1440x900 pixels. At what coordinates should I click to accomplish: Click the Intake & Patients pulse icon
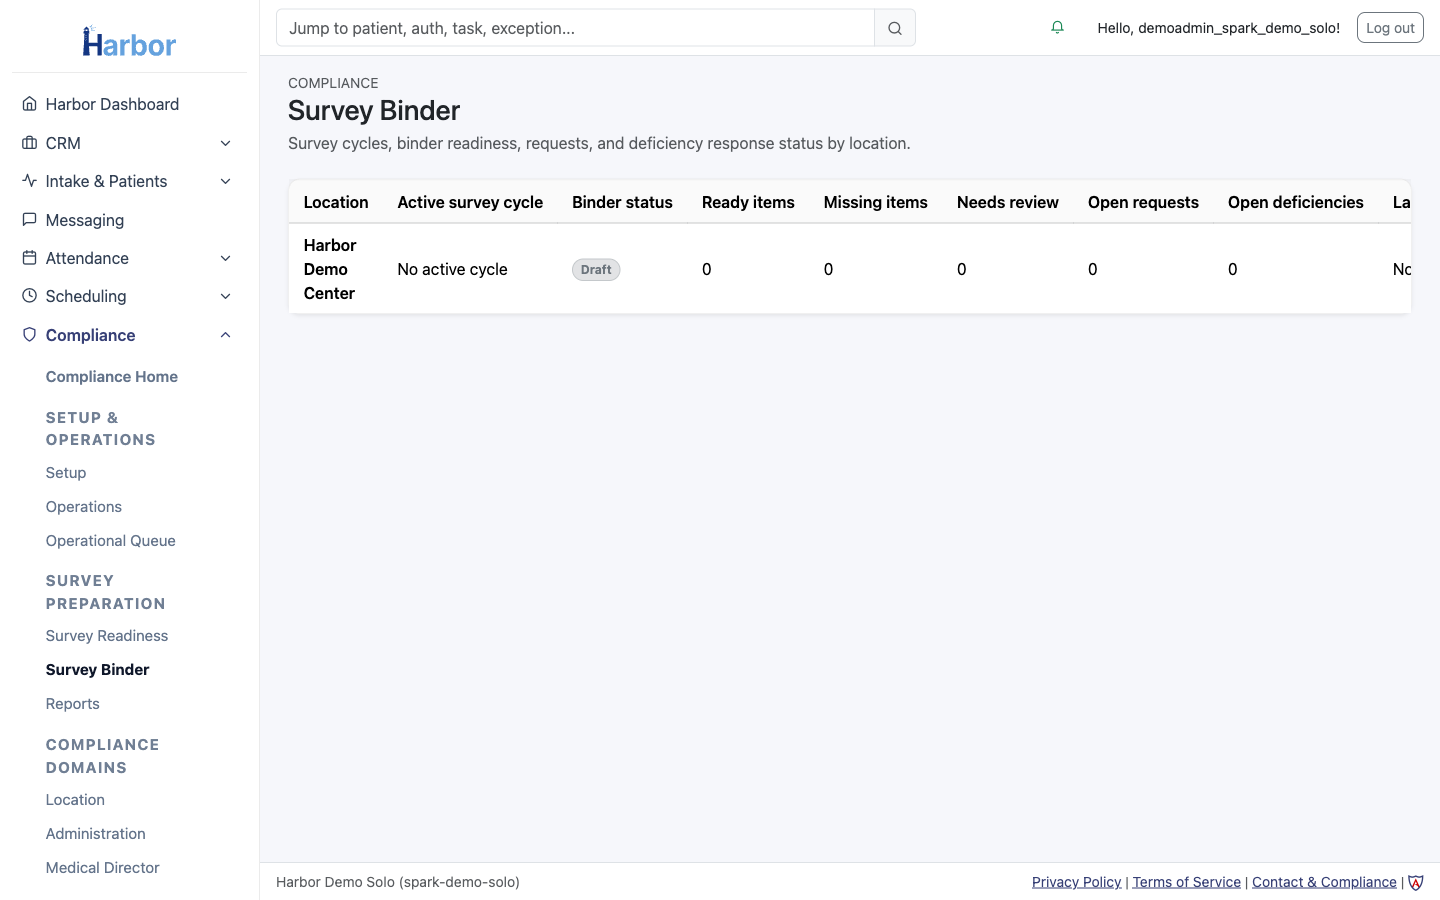(29, 181)
